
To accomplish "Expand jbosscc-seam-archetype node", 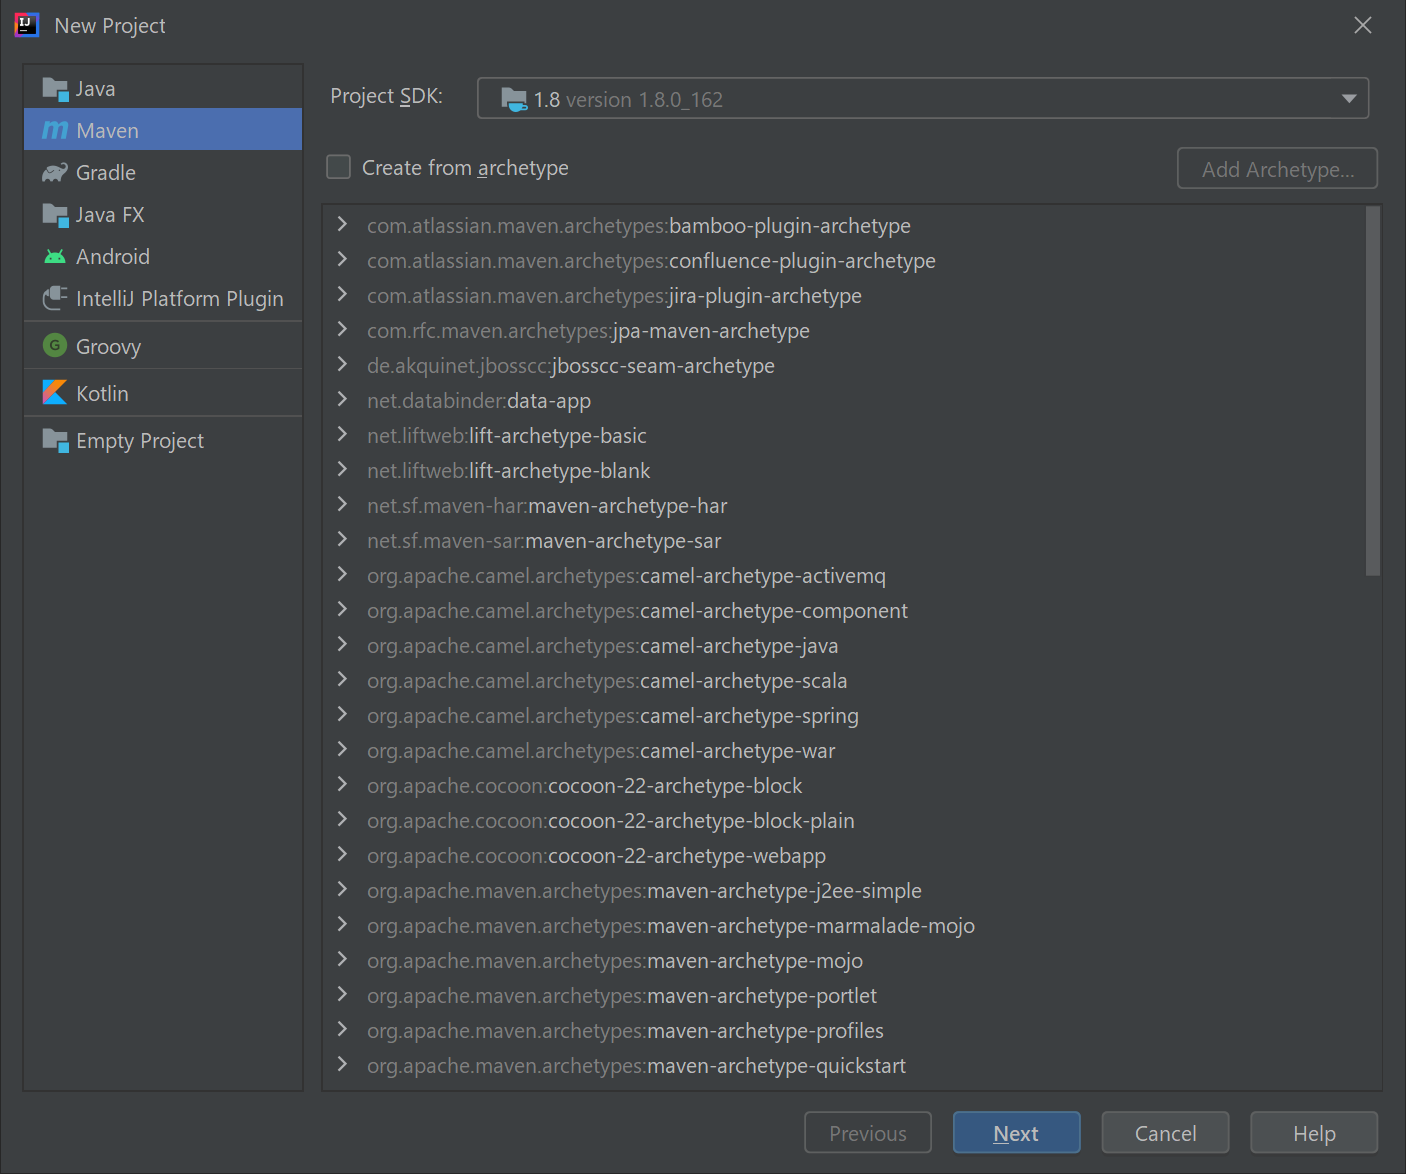I will [343, 365].
